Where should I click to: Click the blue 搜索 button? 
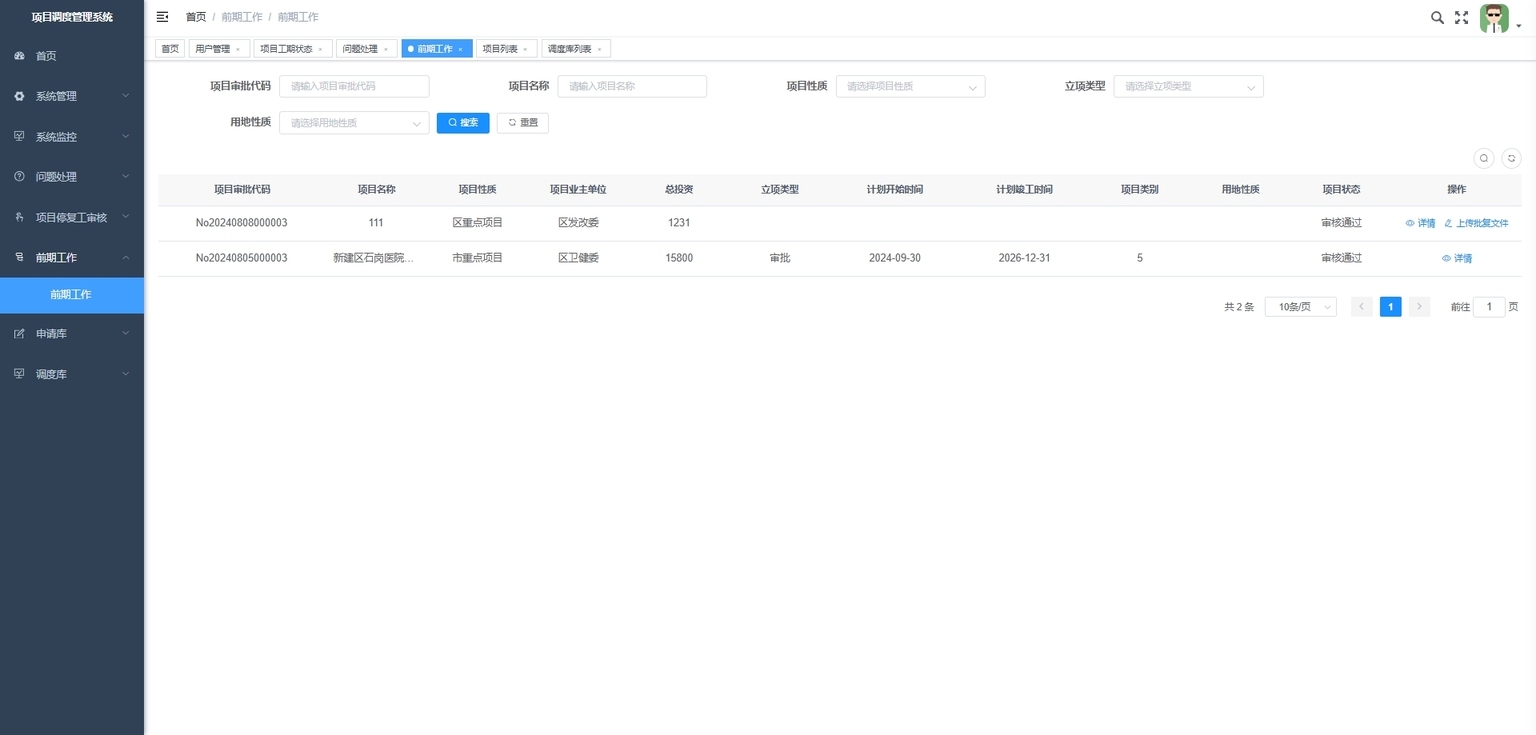463,123
